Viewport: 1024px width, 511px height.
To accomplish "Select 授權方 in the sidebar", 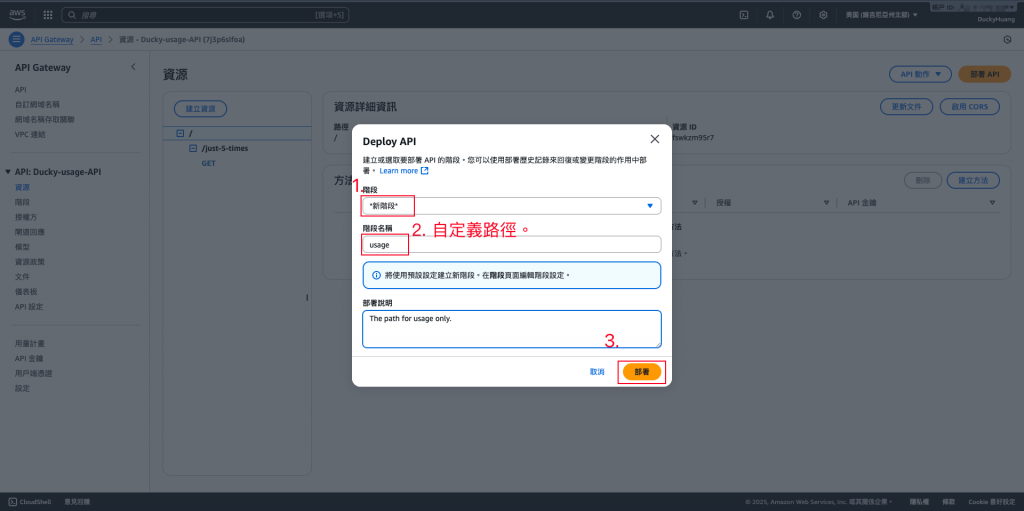I will pyautogui.click(x=26, y=217).
